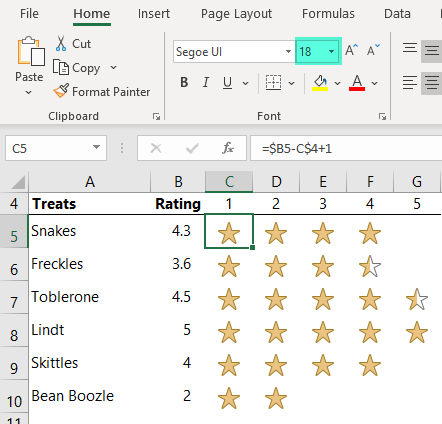Align text left
The width and height of the screenshot is (442, 424).
(x=410, y=82)
